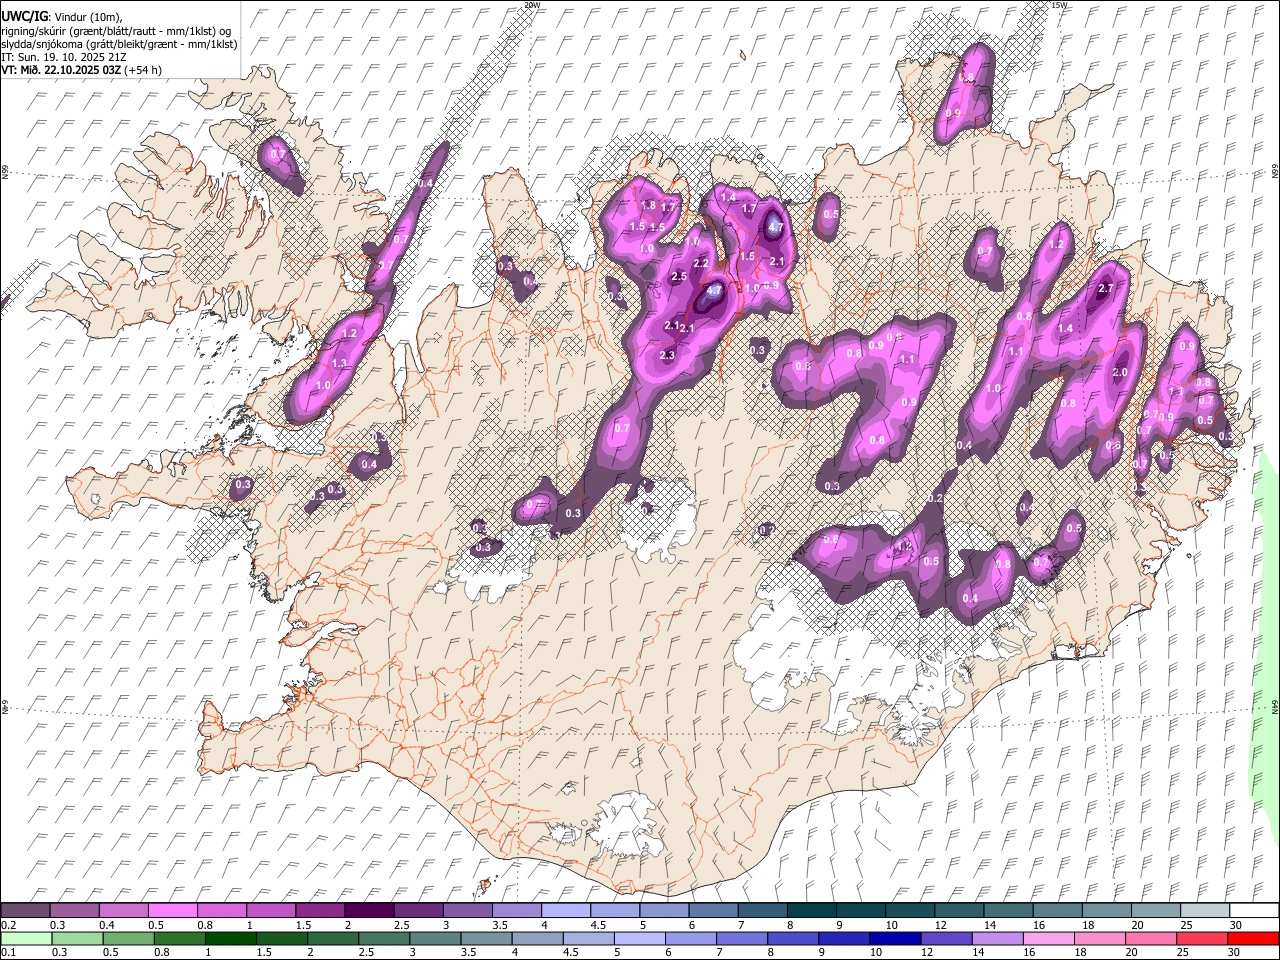Click the (+54 h) forecast offset text
Screen dimensions: 1280x960
tap(144, 70)
